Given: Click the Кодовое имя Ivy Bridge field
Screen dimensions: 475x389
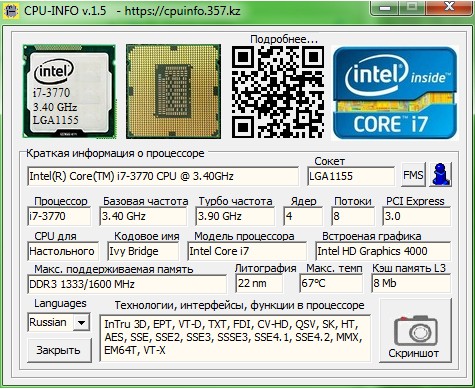Looking at the screenshot, I should coord(143,251).
